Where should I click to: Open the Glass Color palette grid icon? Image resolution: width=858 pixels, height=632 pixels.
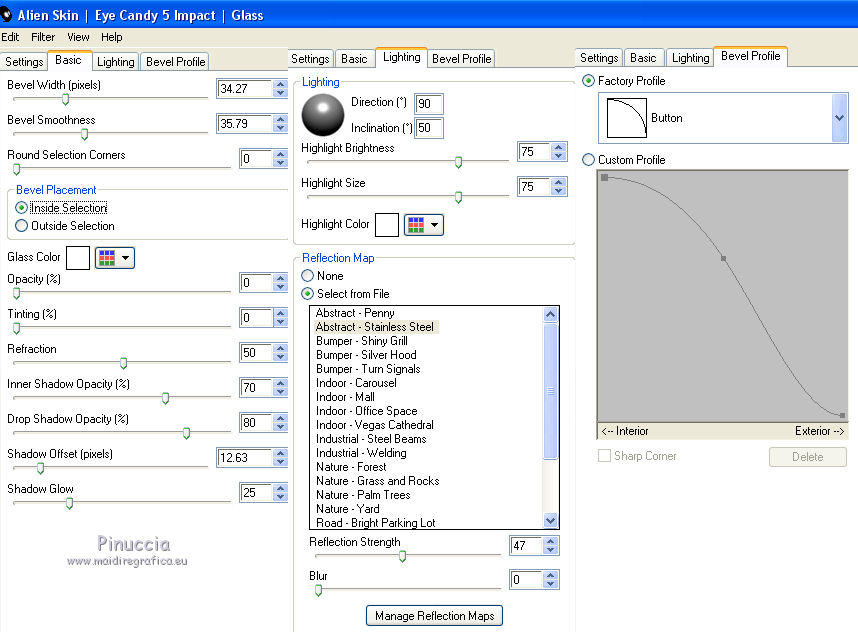[108, 258]
